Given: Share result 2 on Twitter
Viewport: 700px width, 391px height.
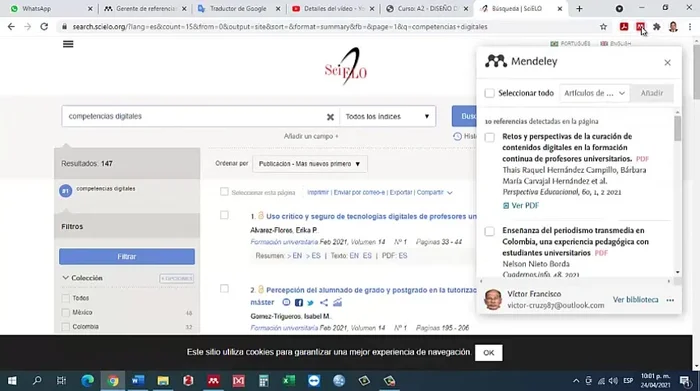Looking at the screenshot, I should tap(310, 303).
